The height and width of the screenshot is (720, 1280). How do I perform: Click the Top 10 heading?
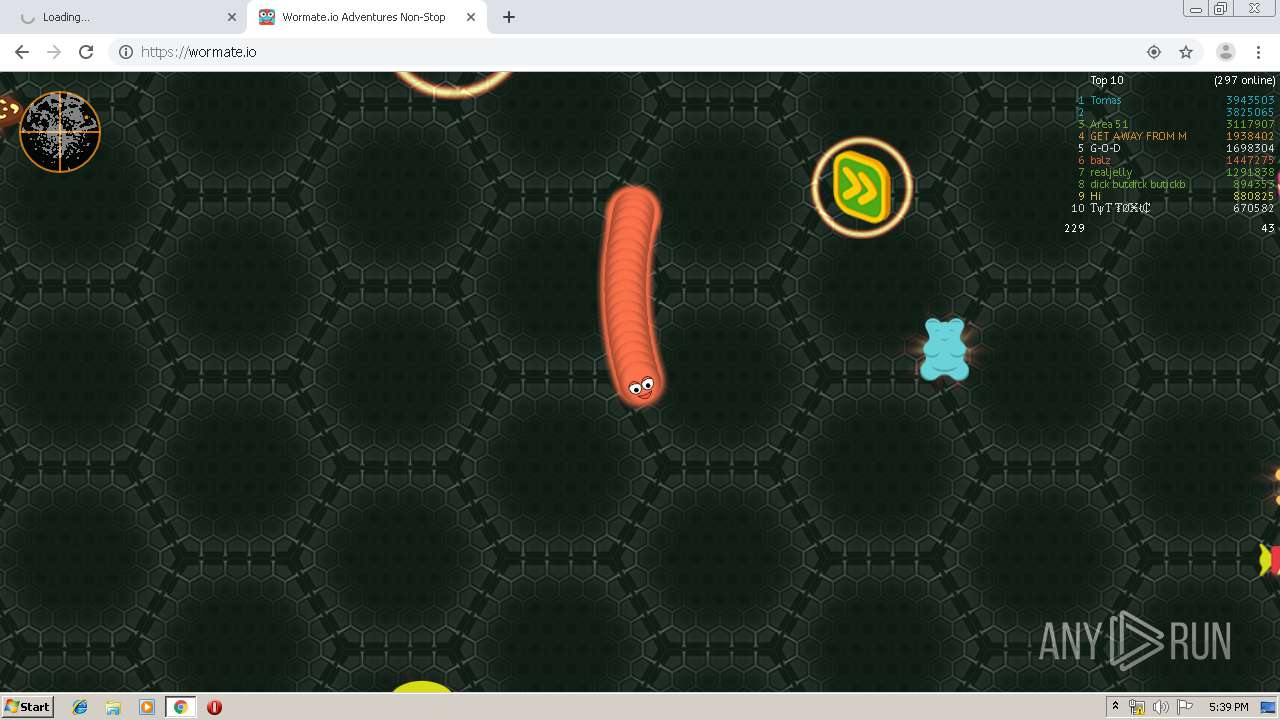1106,80
